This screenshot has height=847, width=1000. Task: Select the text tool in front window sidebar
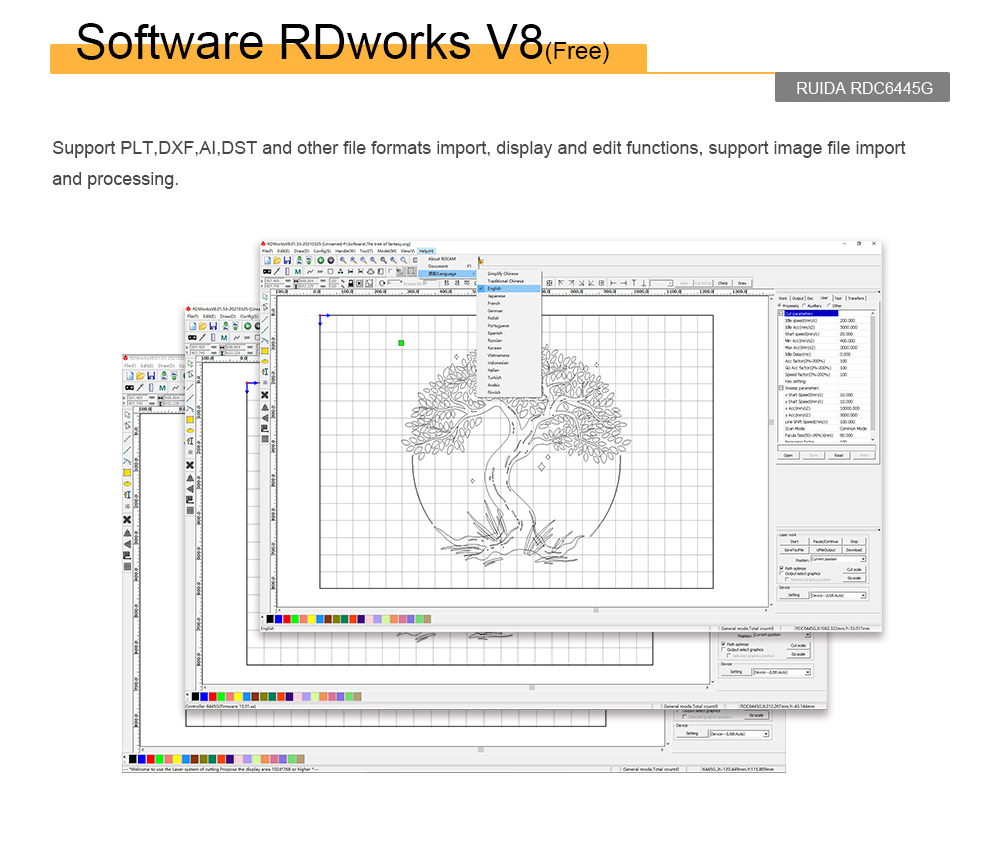[x=265, y=371]
